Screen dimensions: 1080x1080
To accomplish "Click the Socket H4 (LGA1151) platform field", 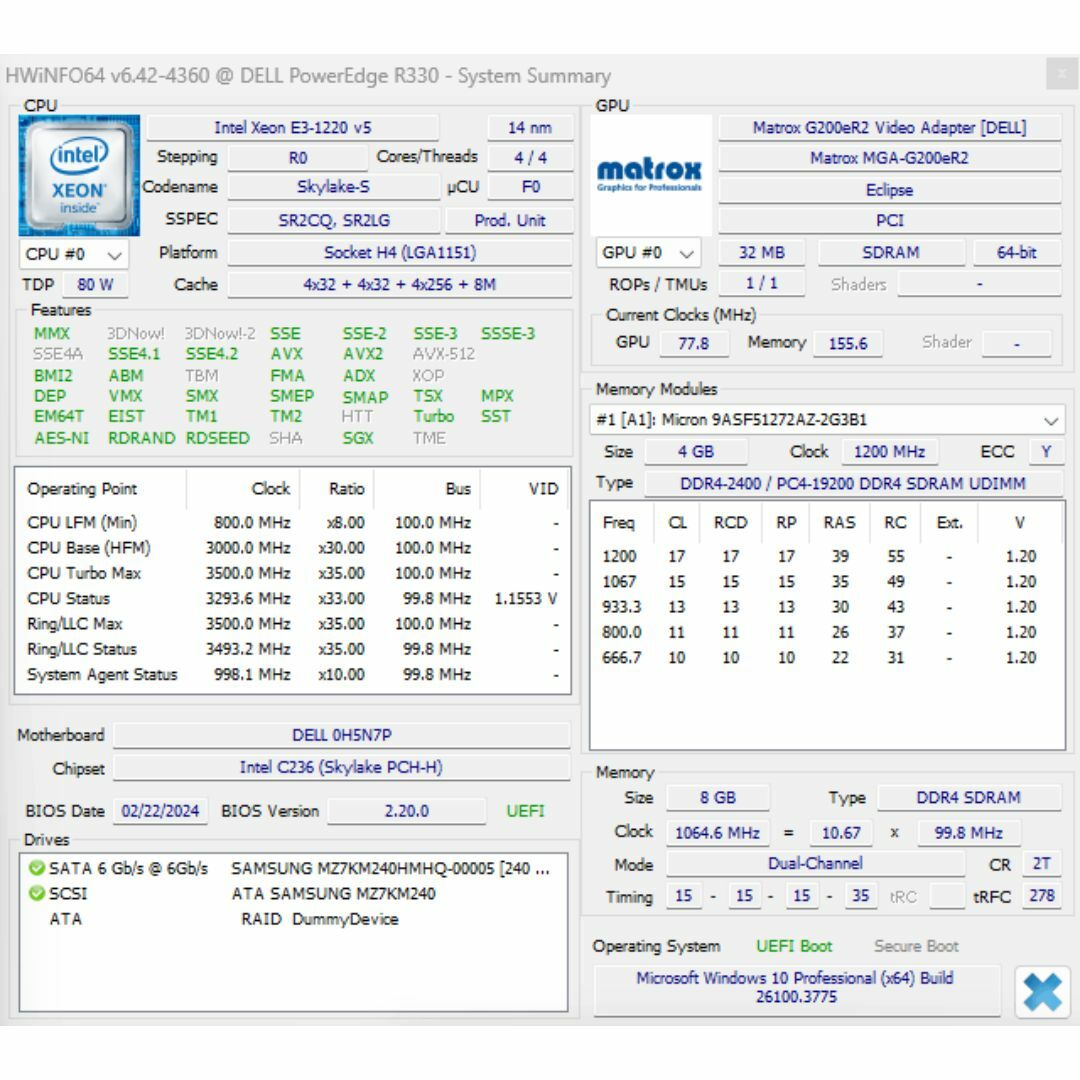I will tap(399, 253).
